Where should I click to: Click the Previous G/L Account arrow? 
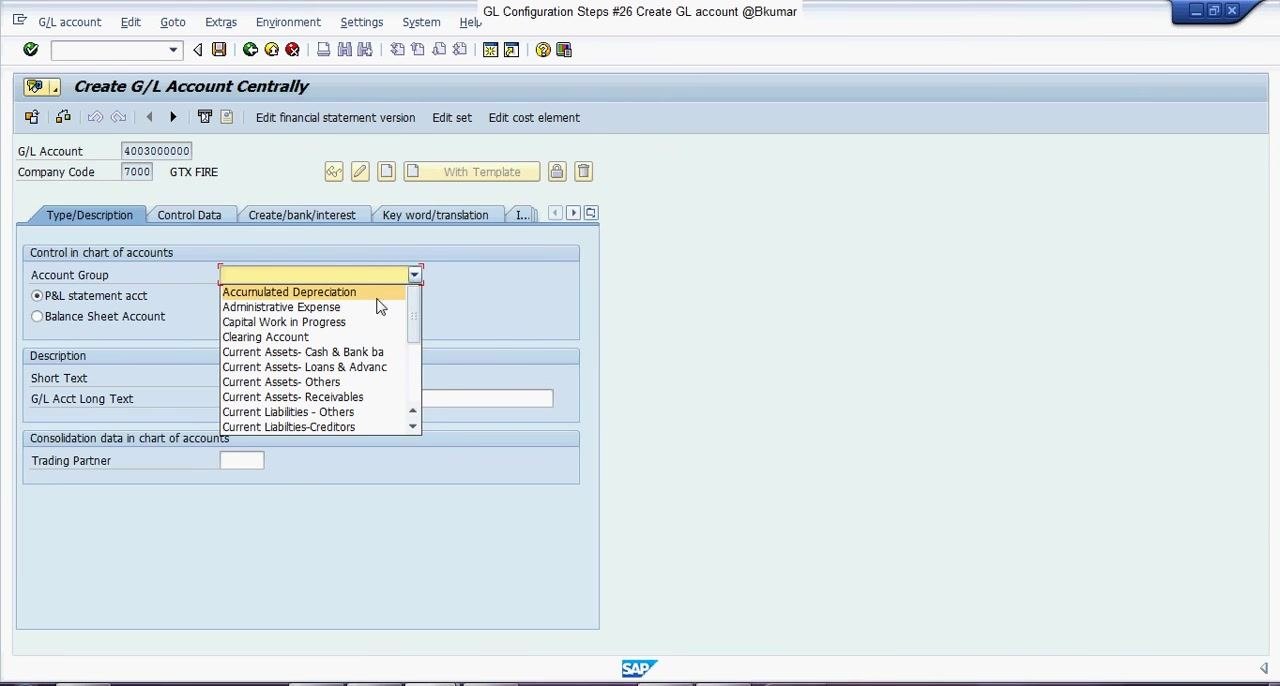150,117
